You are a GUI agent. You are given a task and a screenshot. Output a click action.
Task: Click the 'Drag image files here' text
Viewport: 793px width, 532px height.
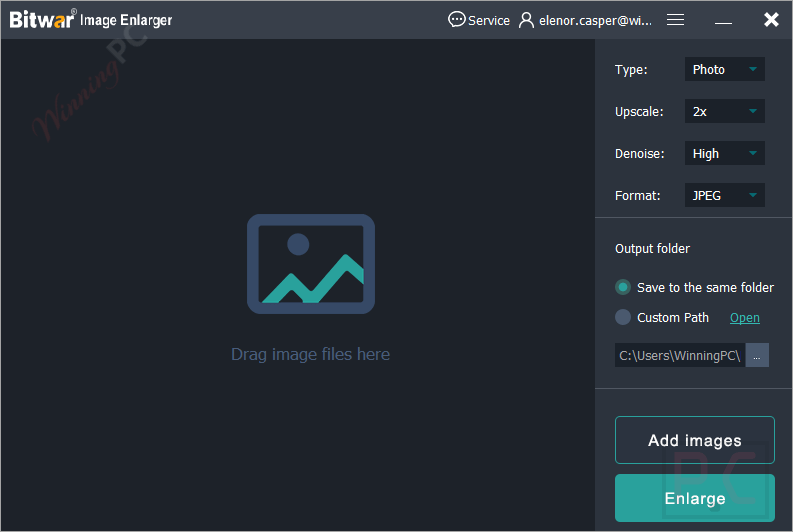tap(311, 354)
